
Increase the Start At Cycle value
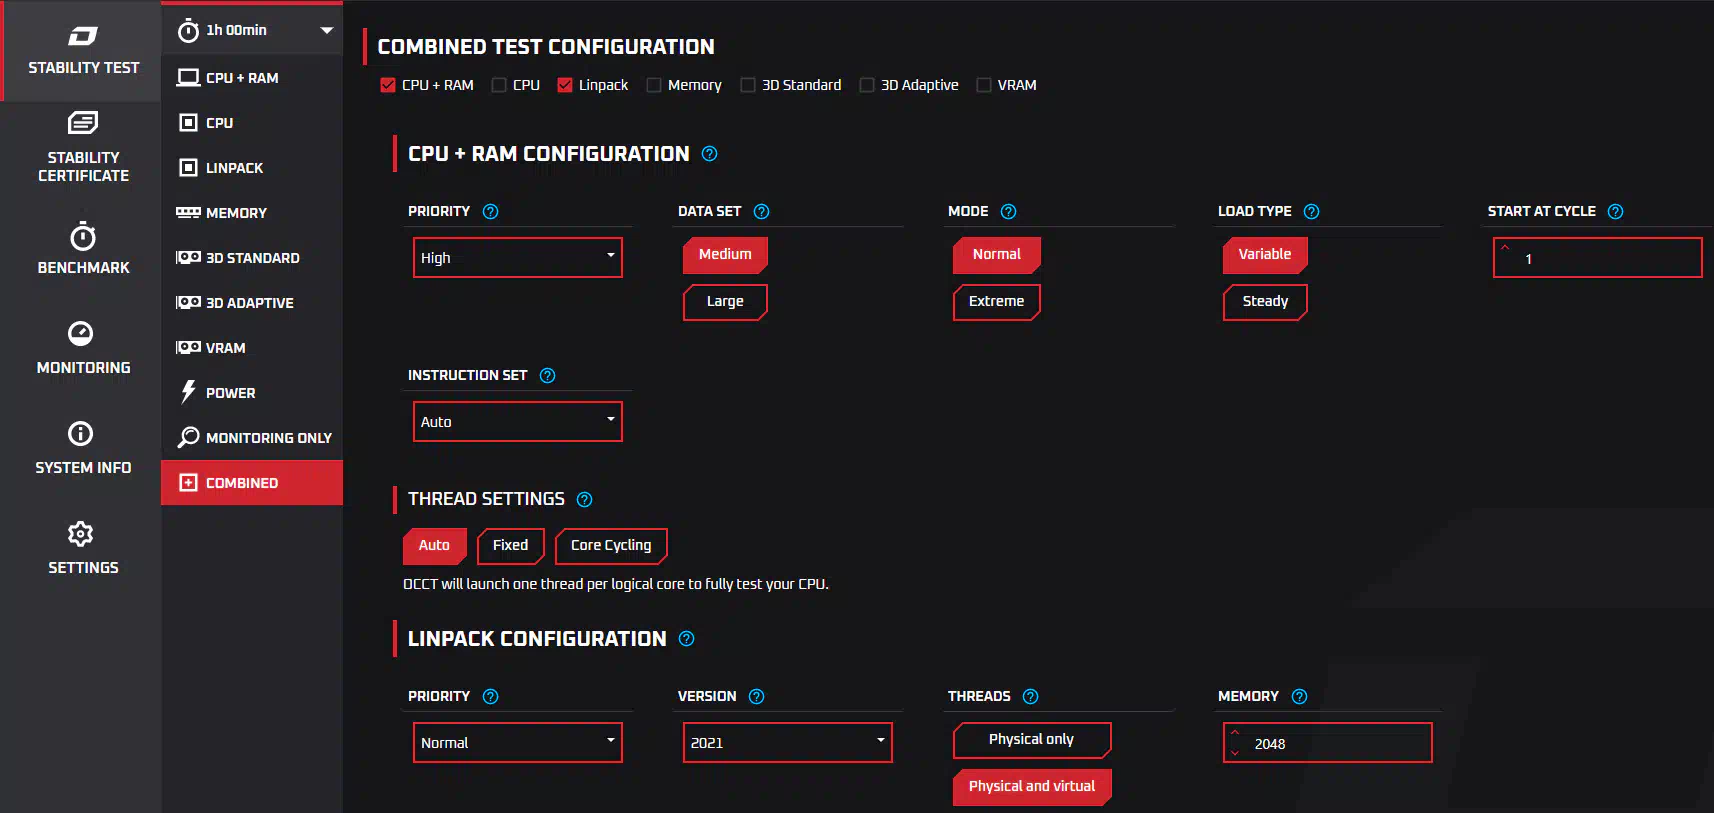point(1504,247)
